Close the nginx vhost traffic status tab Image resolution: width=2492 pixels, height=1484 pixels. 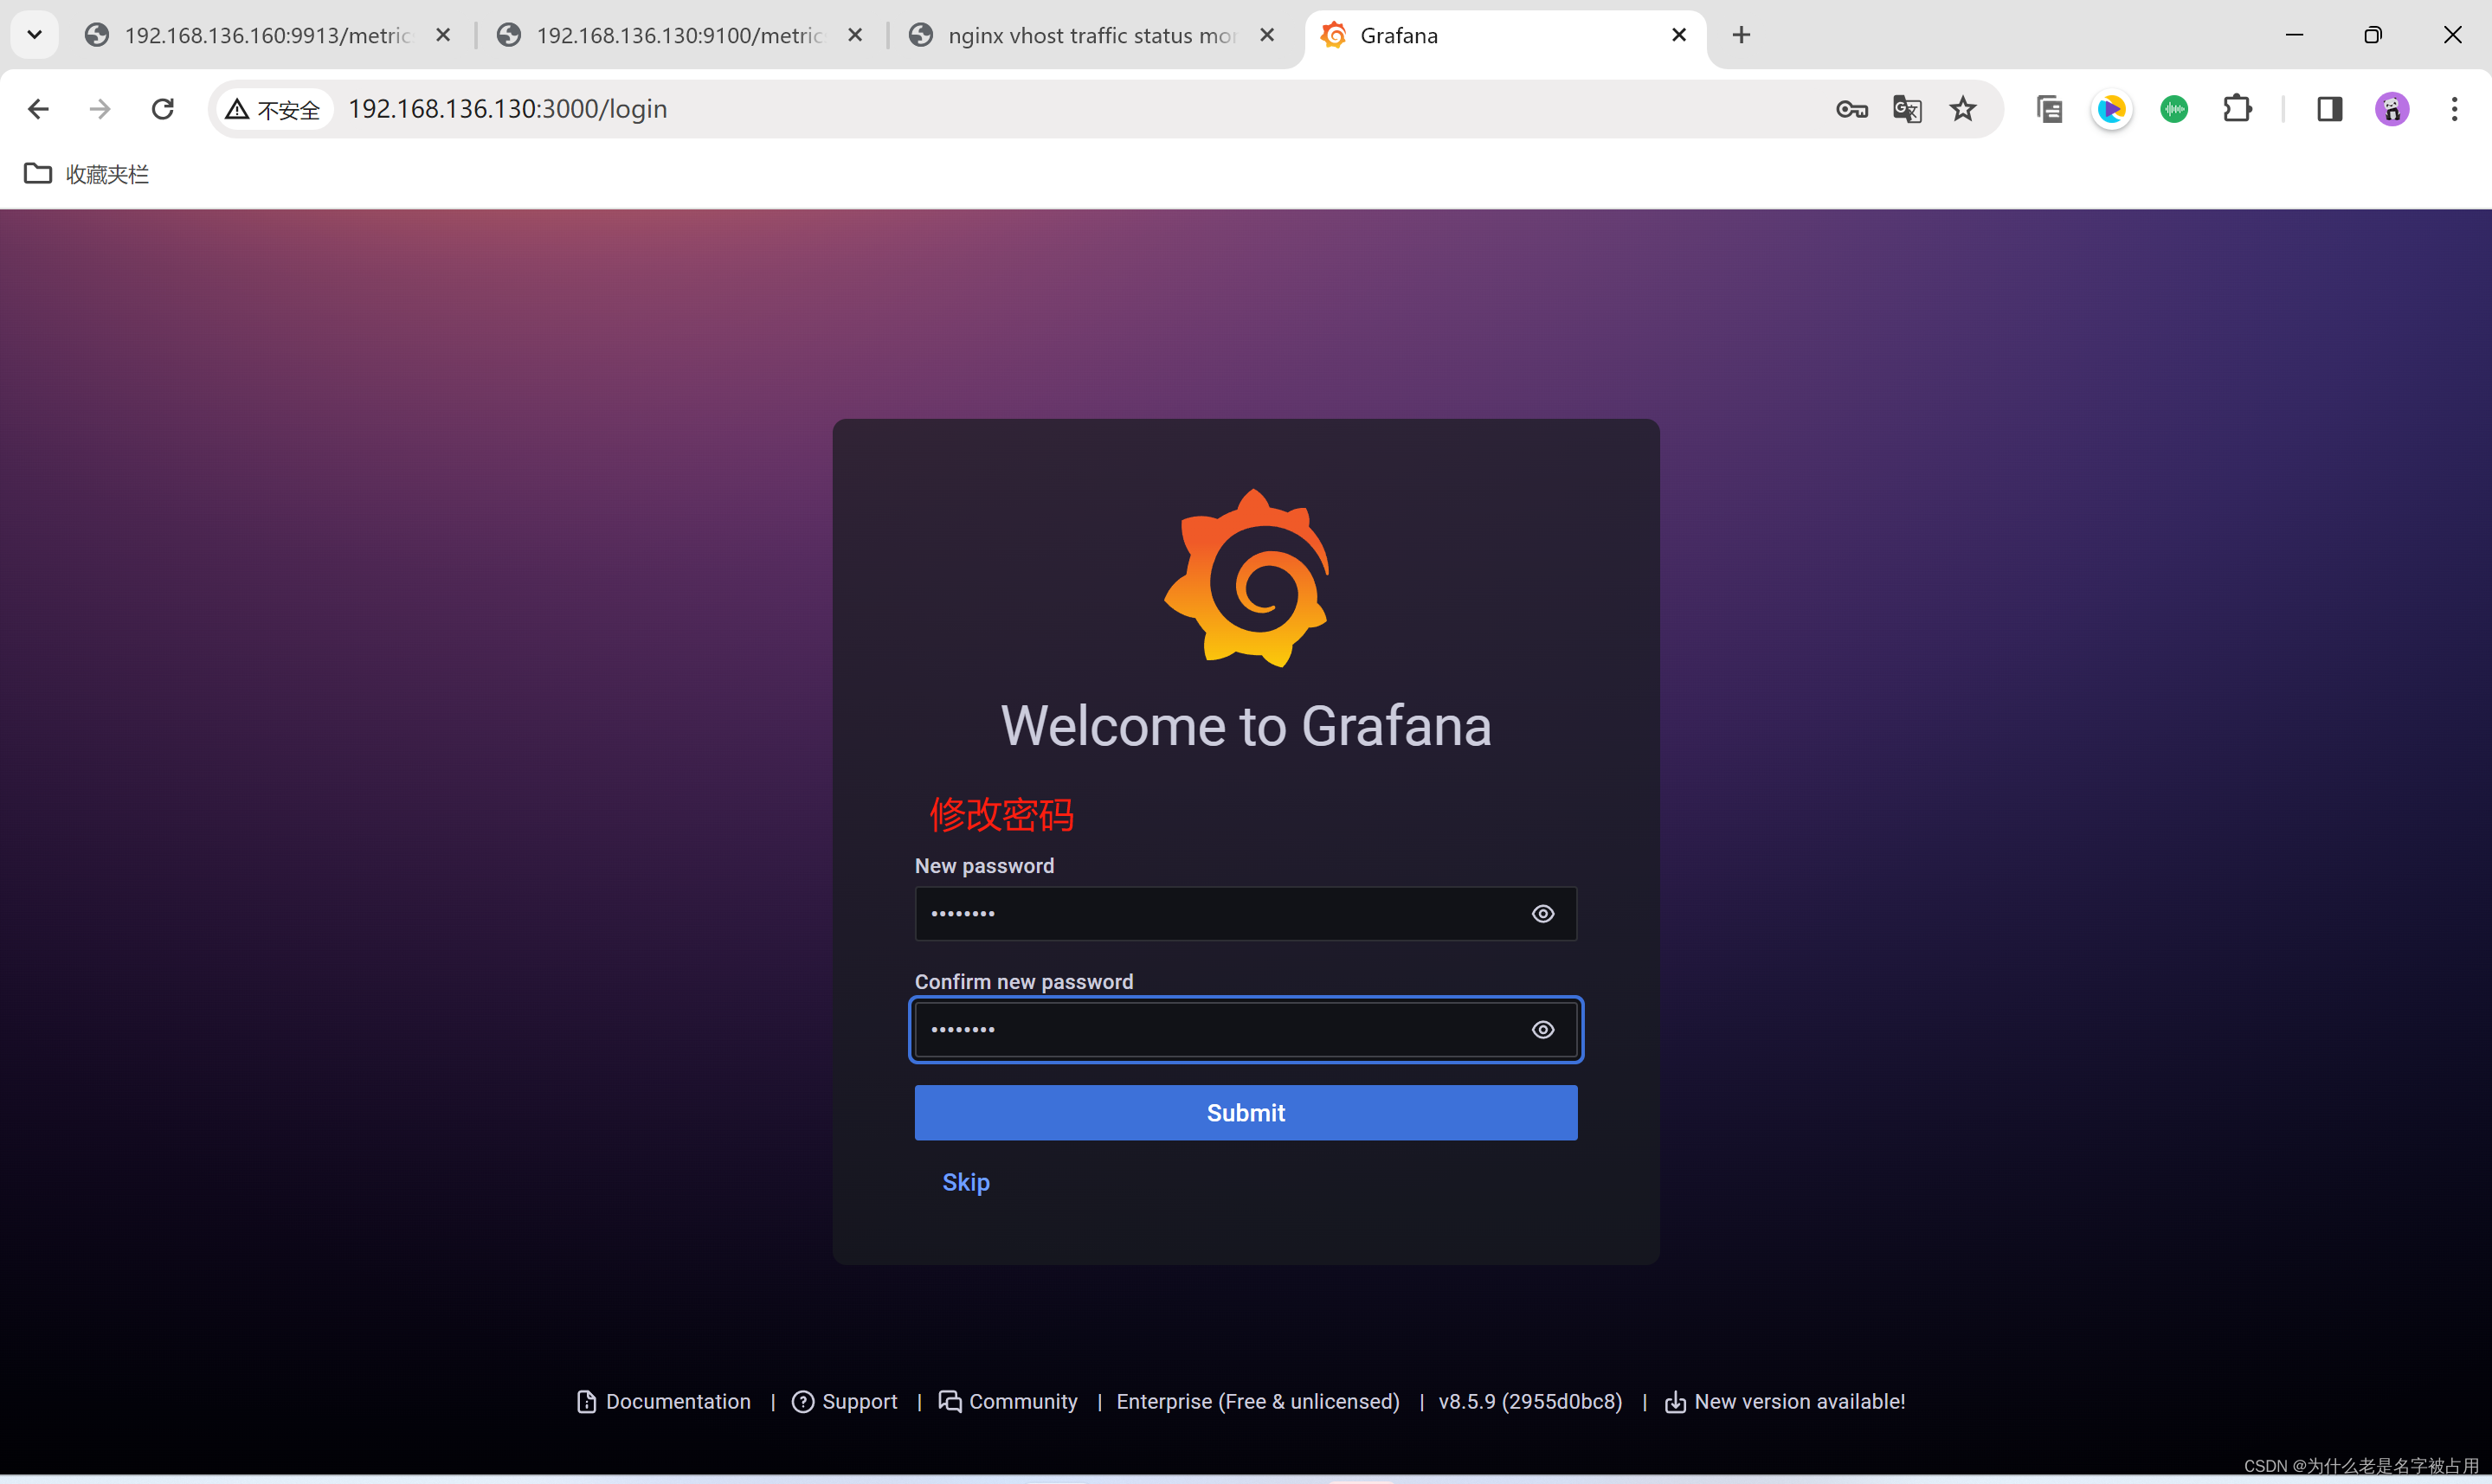[1268, 36]
